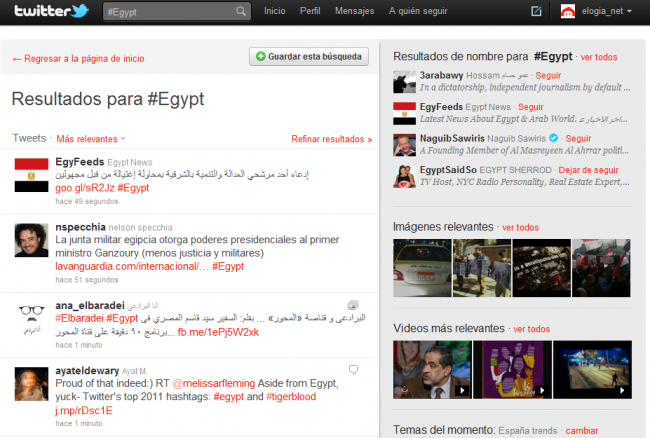Open Mensajes in top navigation

[x=354, y=11]
